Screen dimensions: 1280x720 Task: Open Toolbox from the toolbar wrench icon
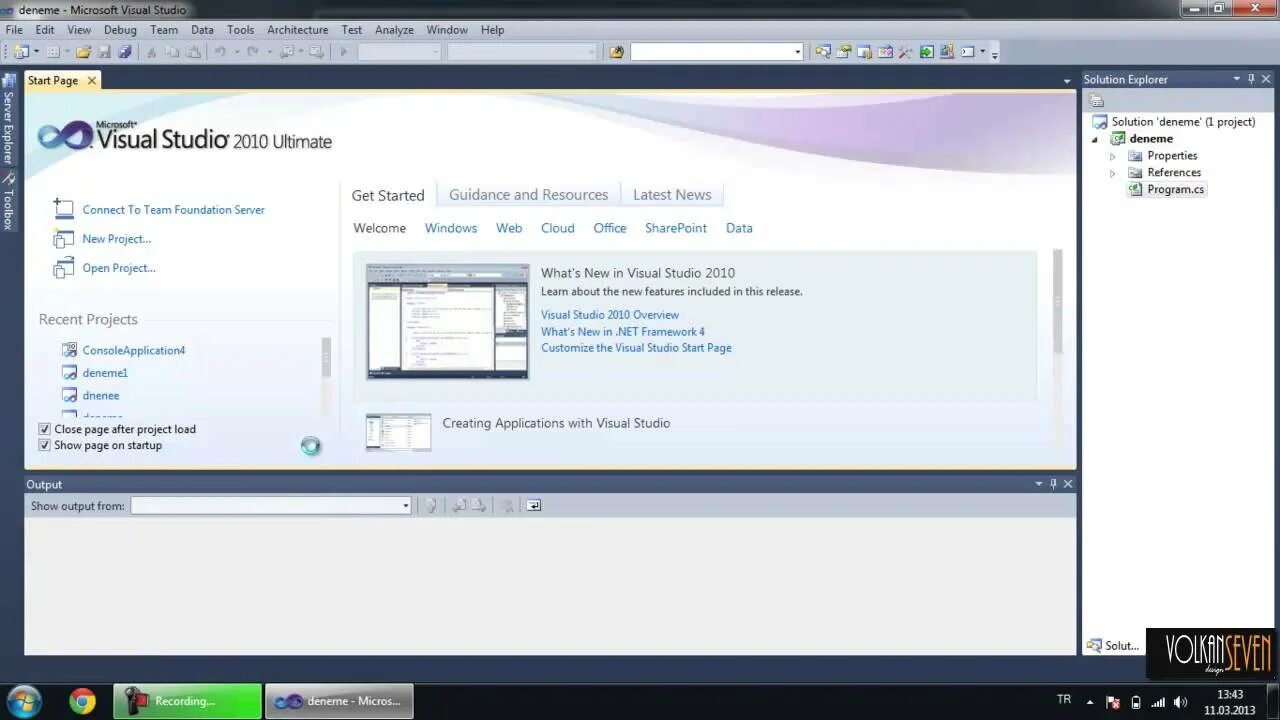coord(905,52)
